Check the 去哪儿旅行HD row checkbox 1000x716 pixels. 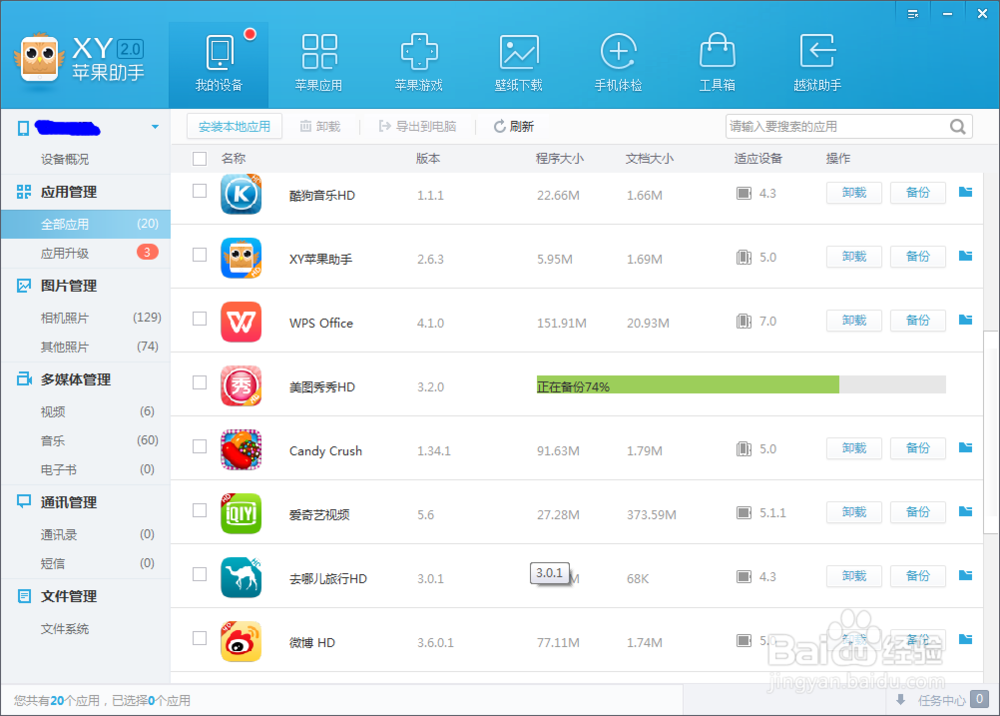point(200,574)
